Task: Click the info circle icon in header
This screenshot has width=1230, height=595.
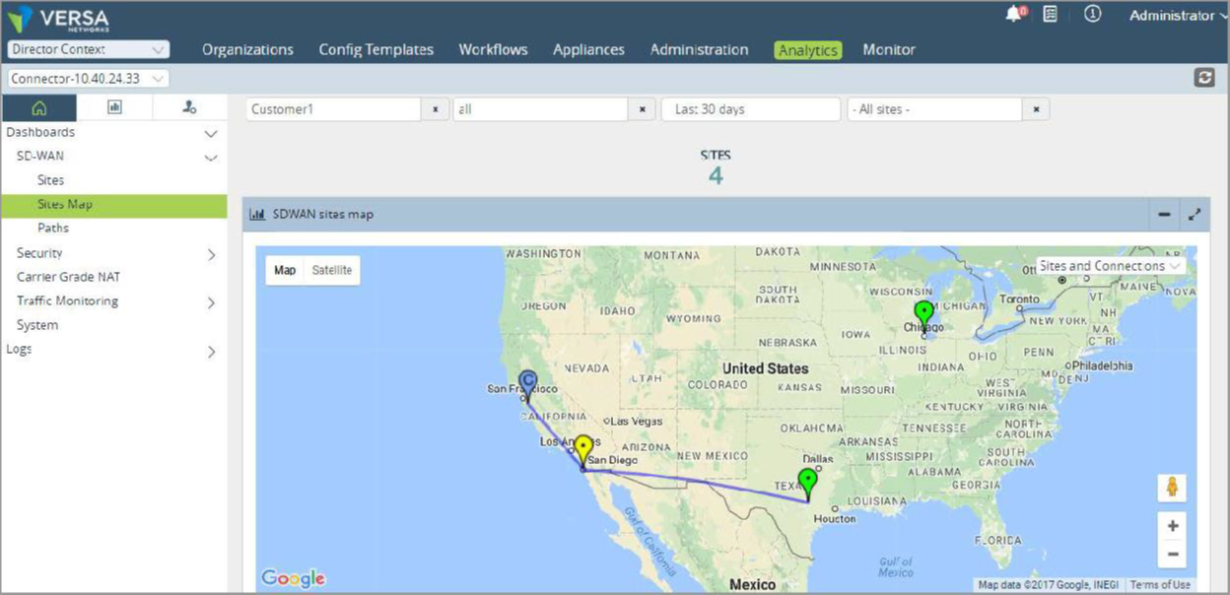Action: click(x=1092, y=15)
